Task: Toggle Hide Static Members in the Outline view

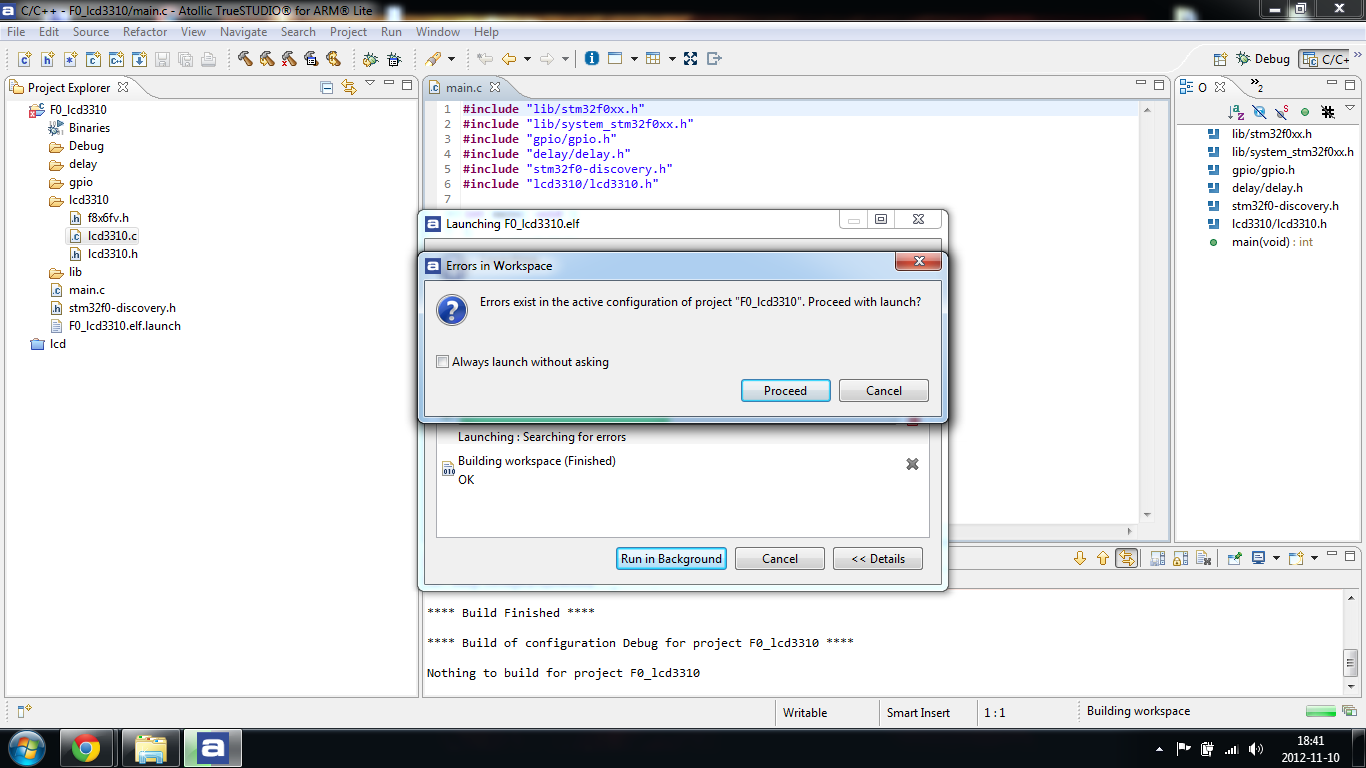Action: tap(1281, 112)
